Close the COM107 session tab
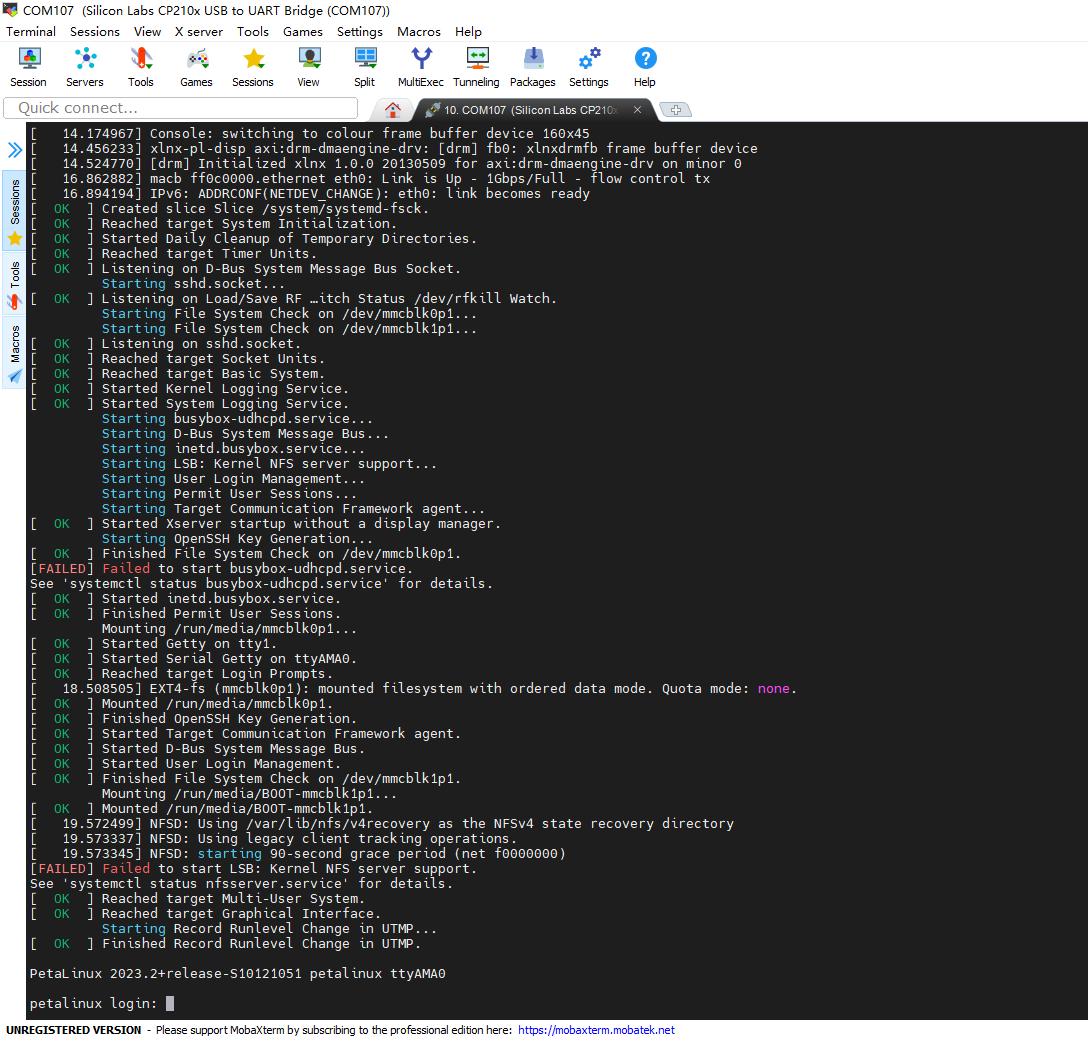The width and height of the screenshot is (1088, 1039). click(637, 110)
